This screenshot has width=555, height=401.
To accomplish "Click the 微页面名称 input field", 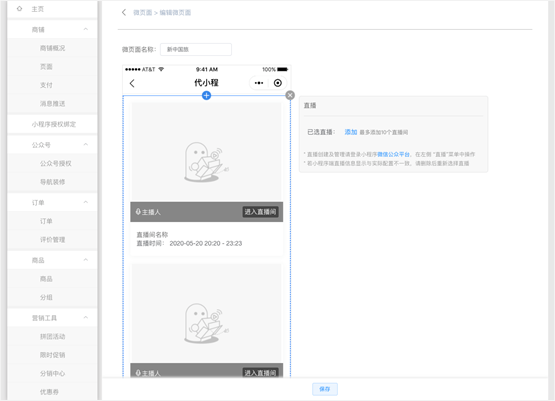I will (x=196, y=50).
